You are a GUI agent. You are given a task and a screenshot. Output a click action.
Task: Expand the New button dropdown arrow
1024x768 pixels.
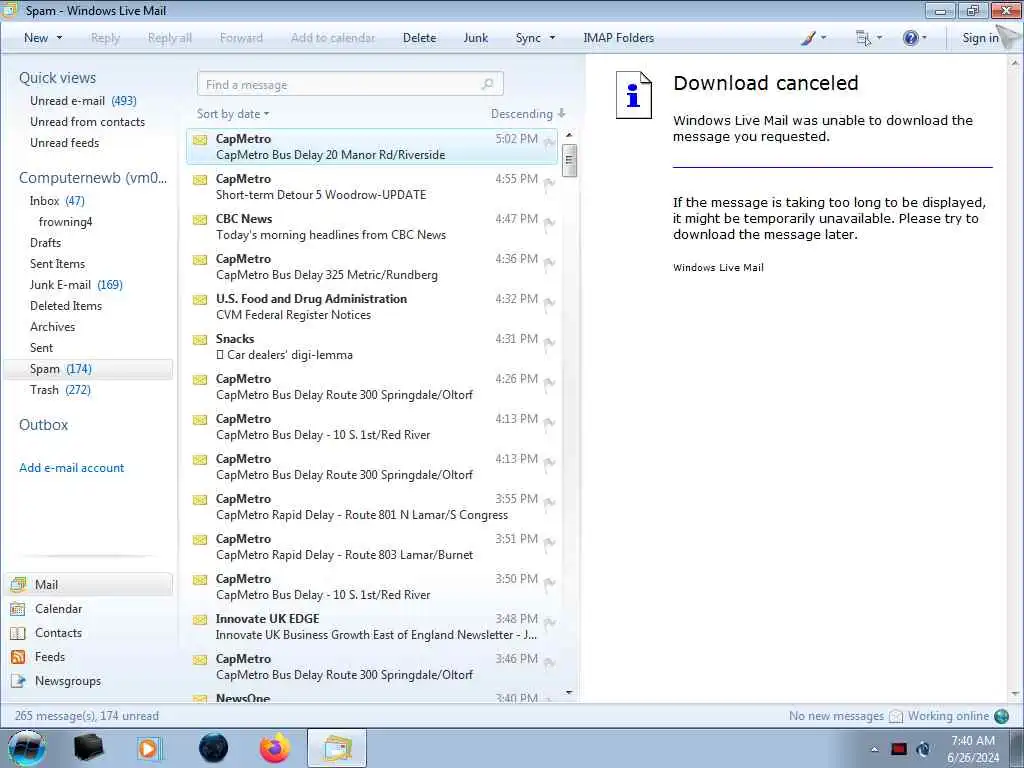pyautogui.click(x=59, y=38)
